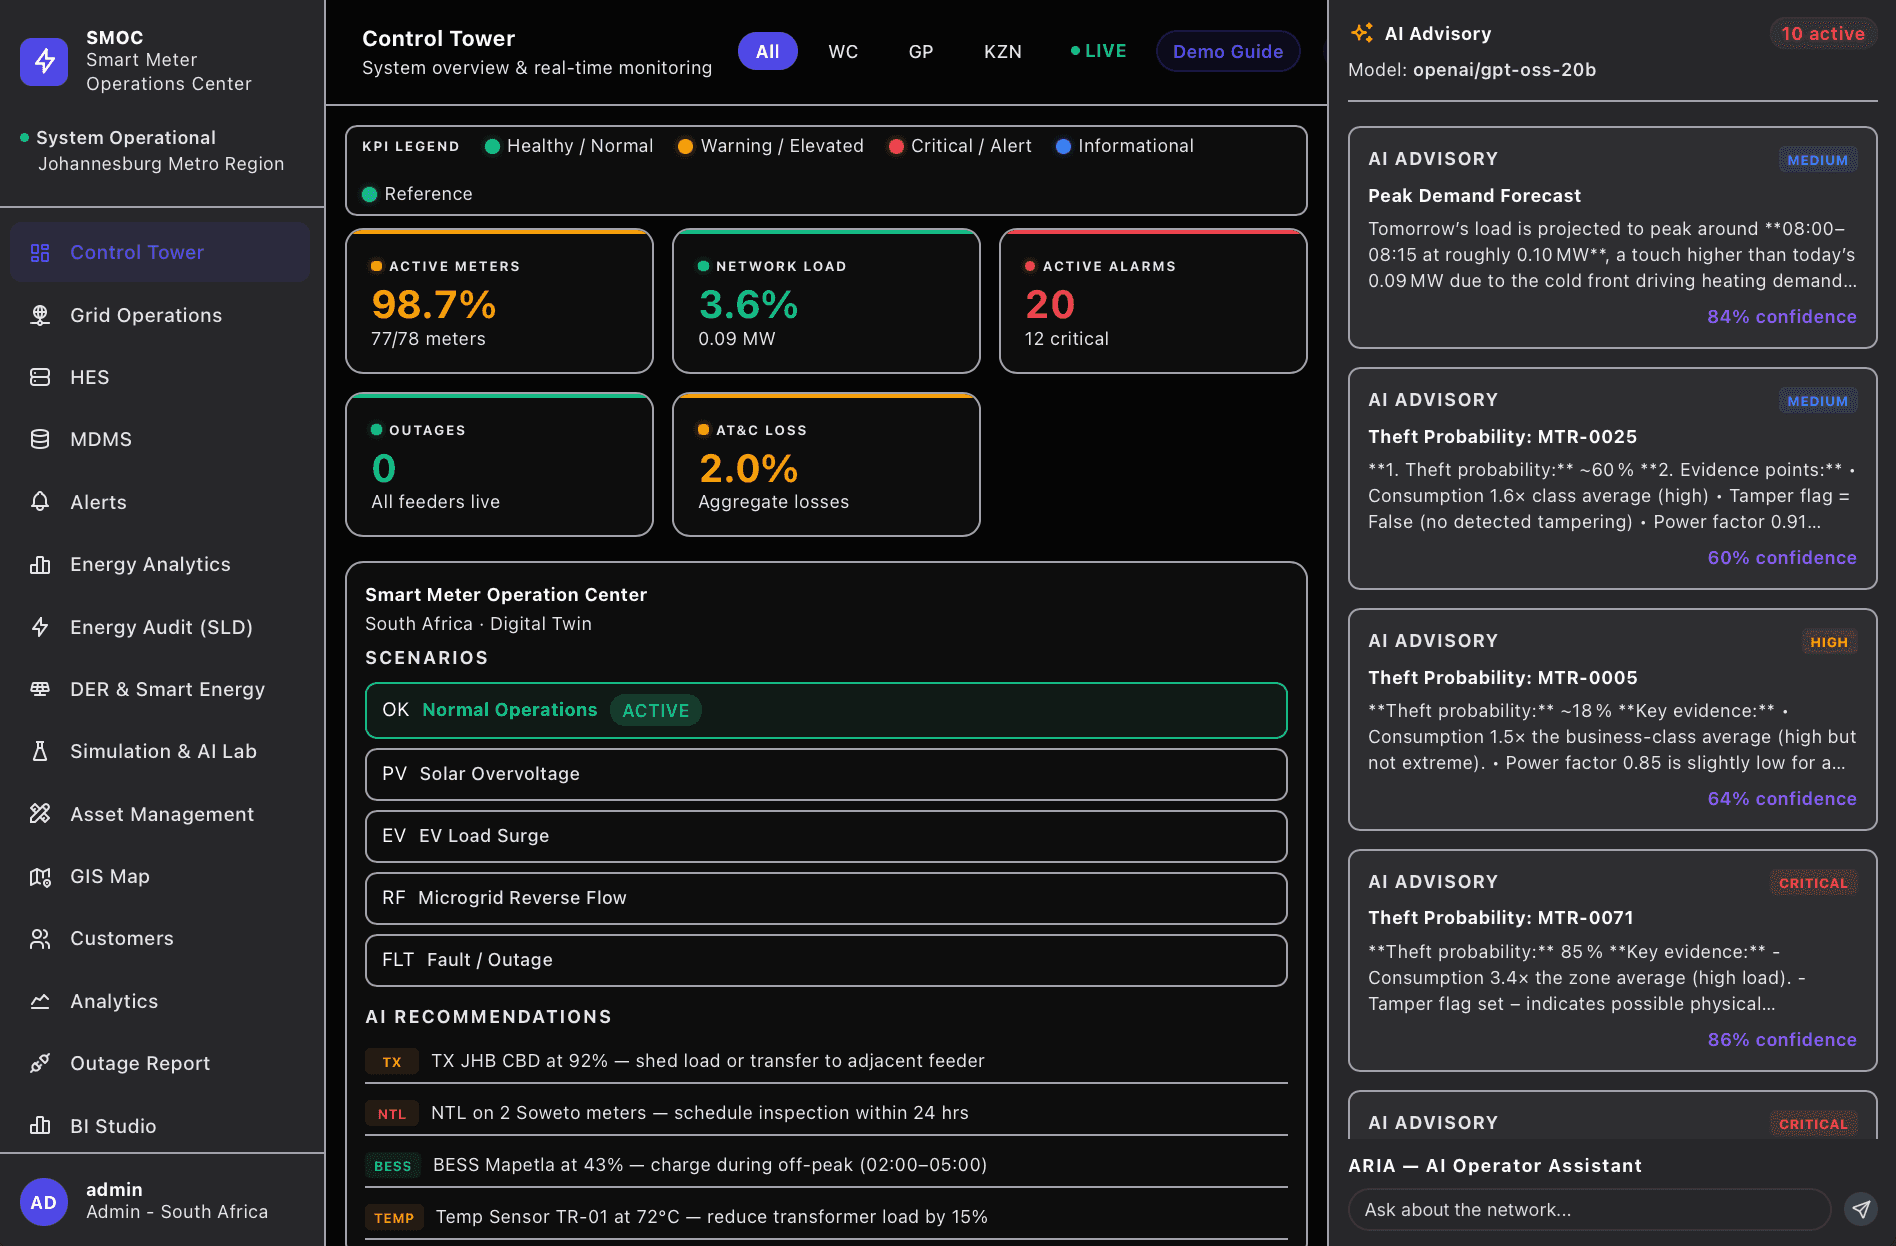Viewport: 1896px width, 1246px height.
Task: Send message with paper plane icon
Action: point(1860,1209)
